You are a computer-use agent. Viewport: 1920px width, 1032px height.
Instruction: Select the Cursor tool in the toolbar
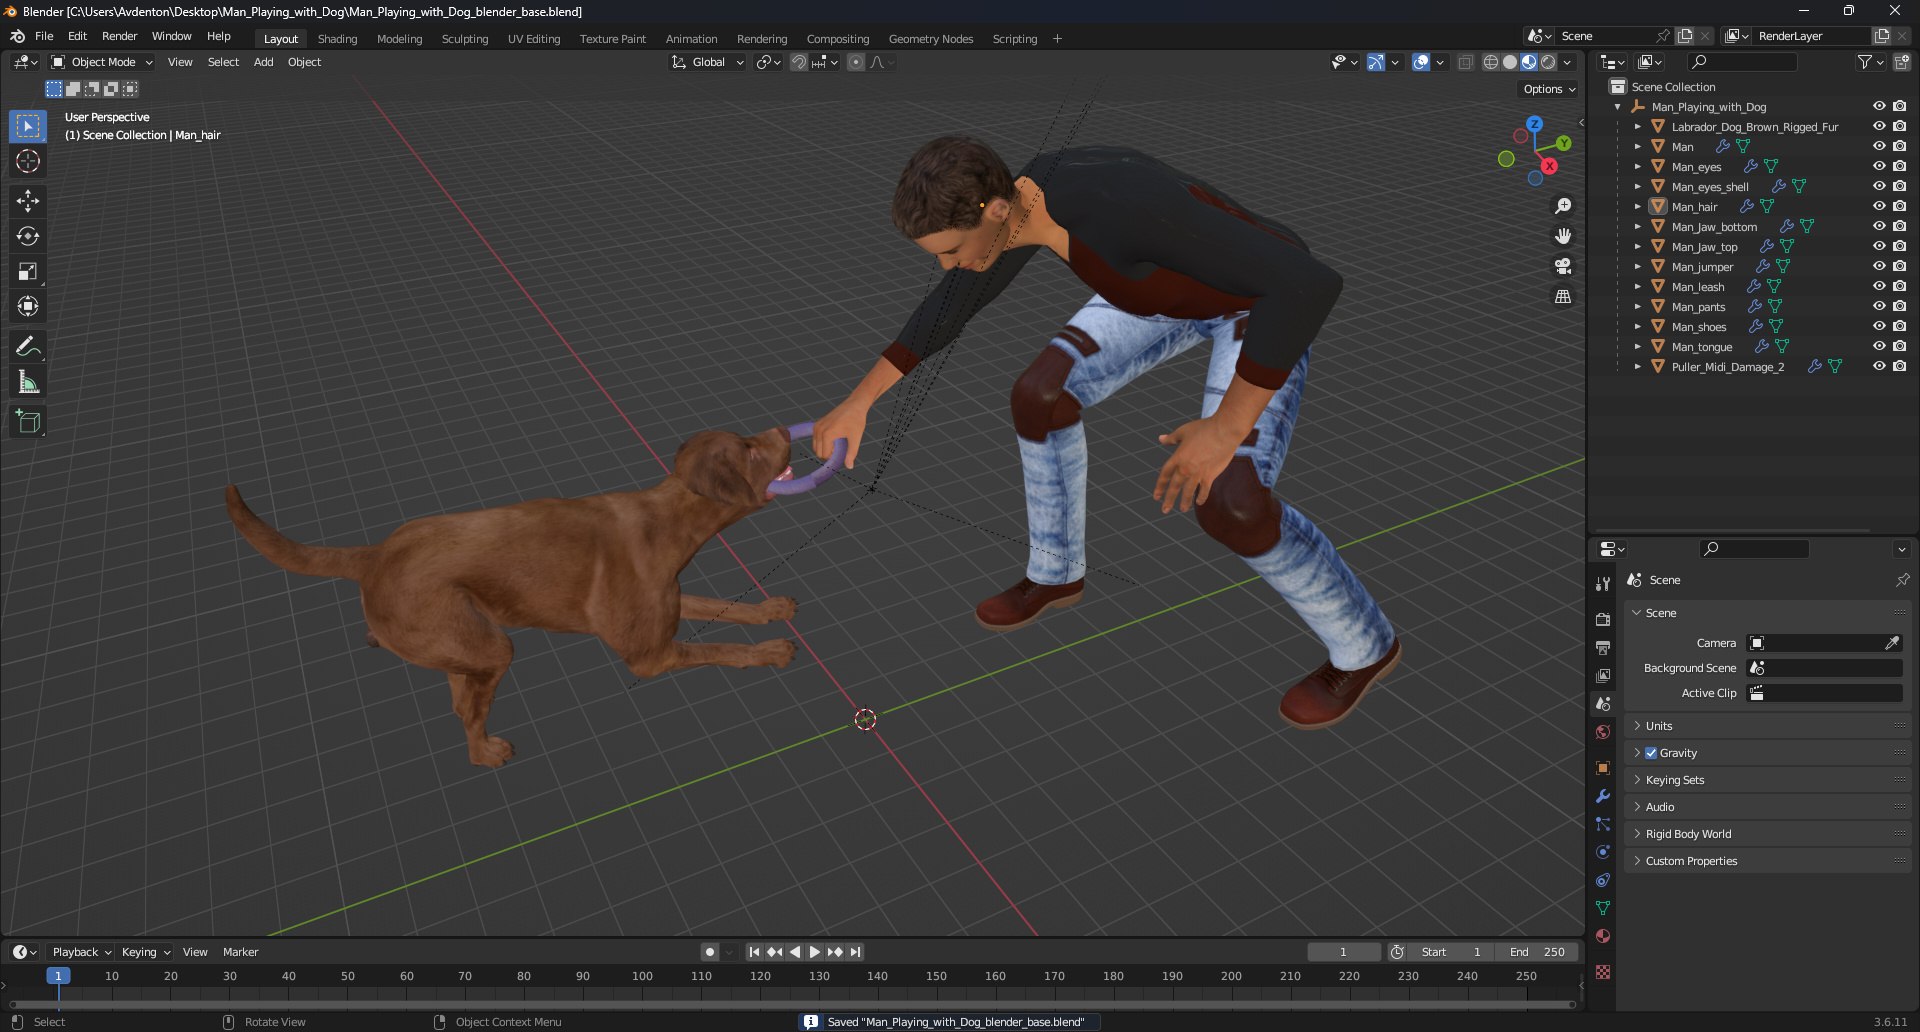click(28, 161)
